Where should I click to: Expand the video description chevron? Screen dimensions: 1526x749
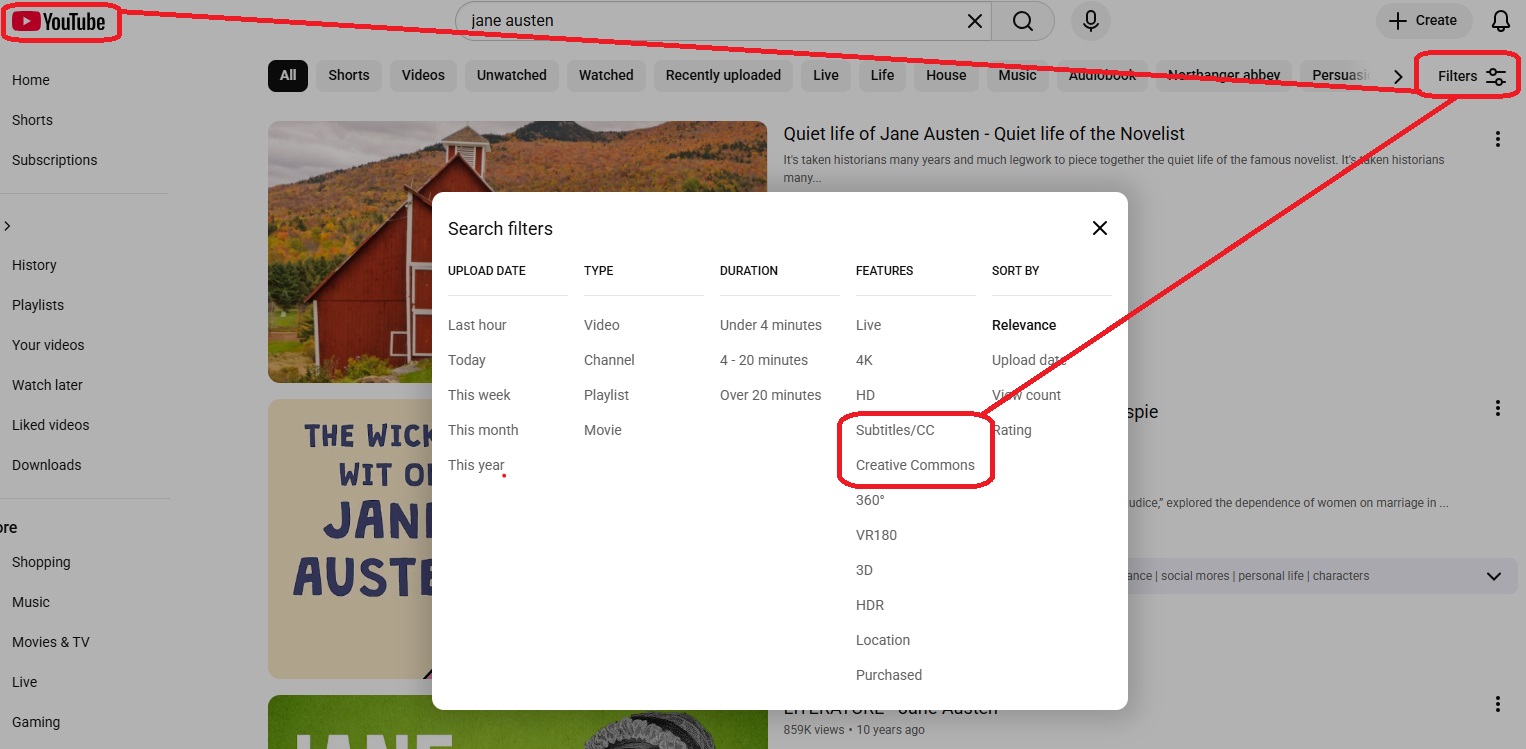pyautogui.click(x=1493, y=575)
